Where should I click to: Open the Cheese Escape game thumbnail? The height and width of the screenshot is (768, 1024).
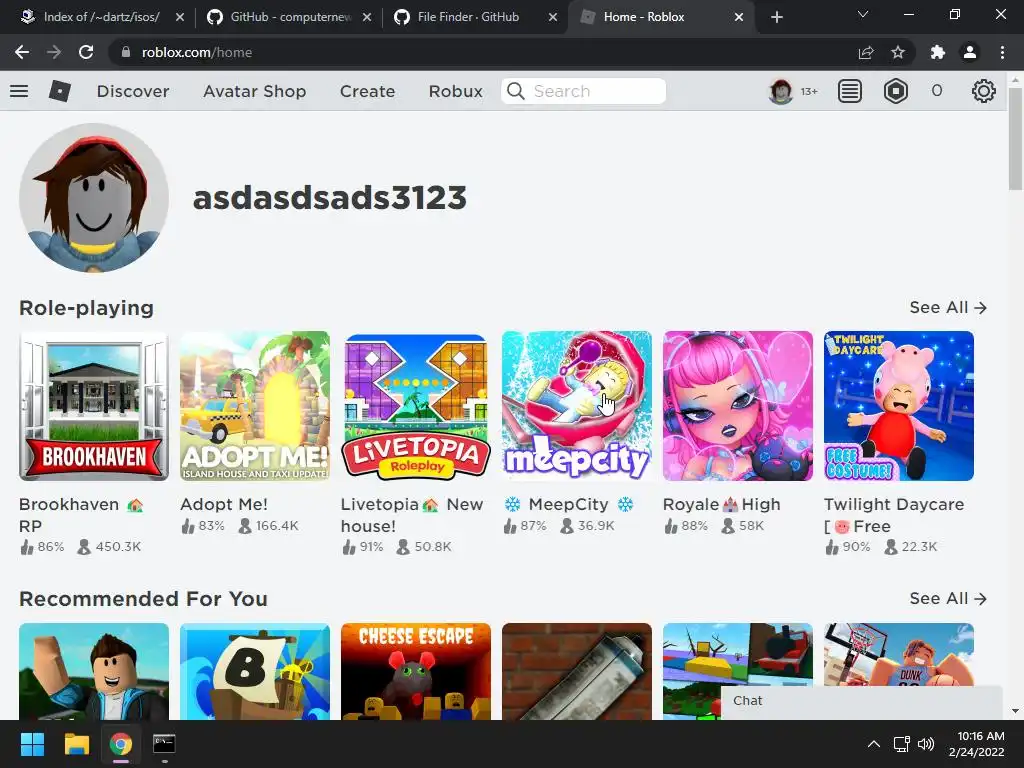click(x=416, y=671)
